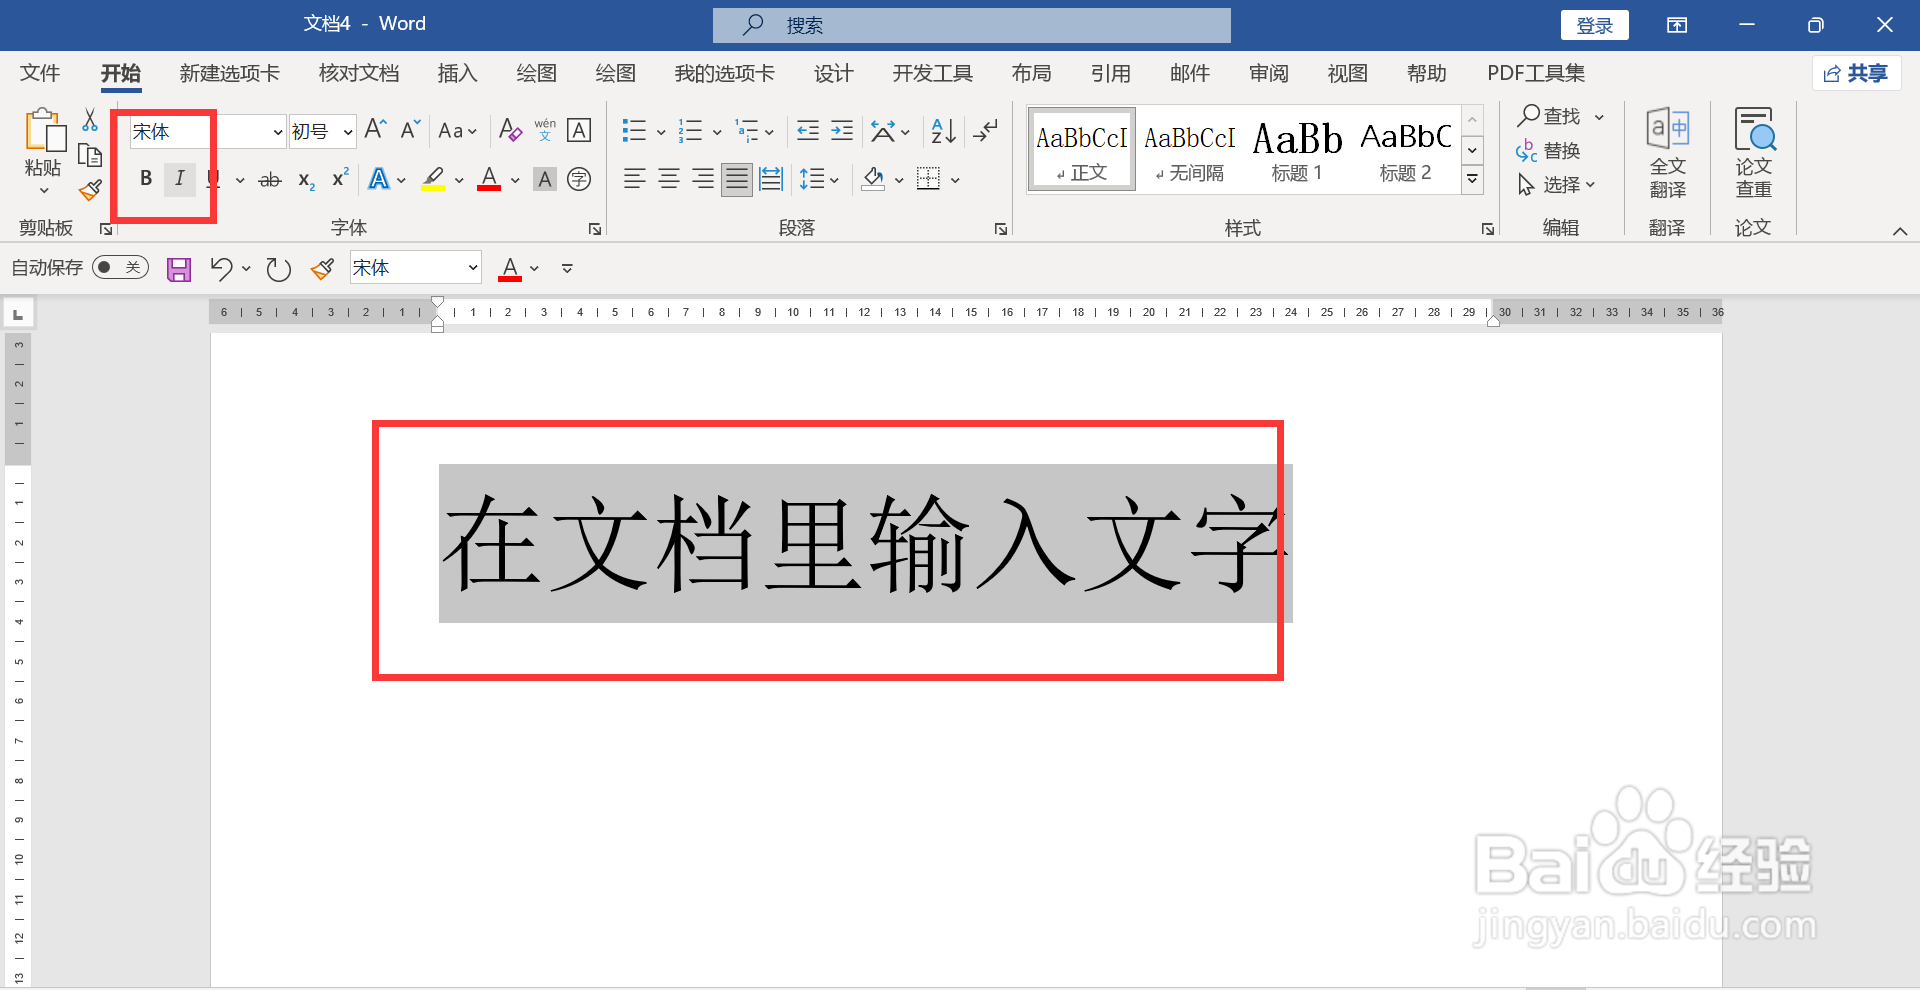Screen dimensions: 1920x990
Task: Click Replace (替换) in the editing group
Action: 1562,150
